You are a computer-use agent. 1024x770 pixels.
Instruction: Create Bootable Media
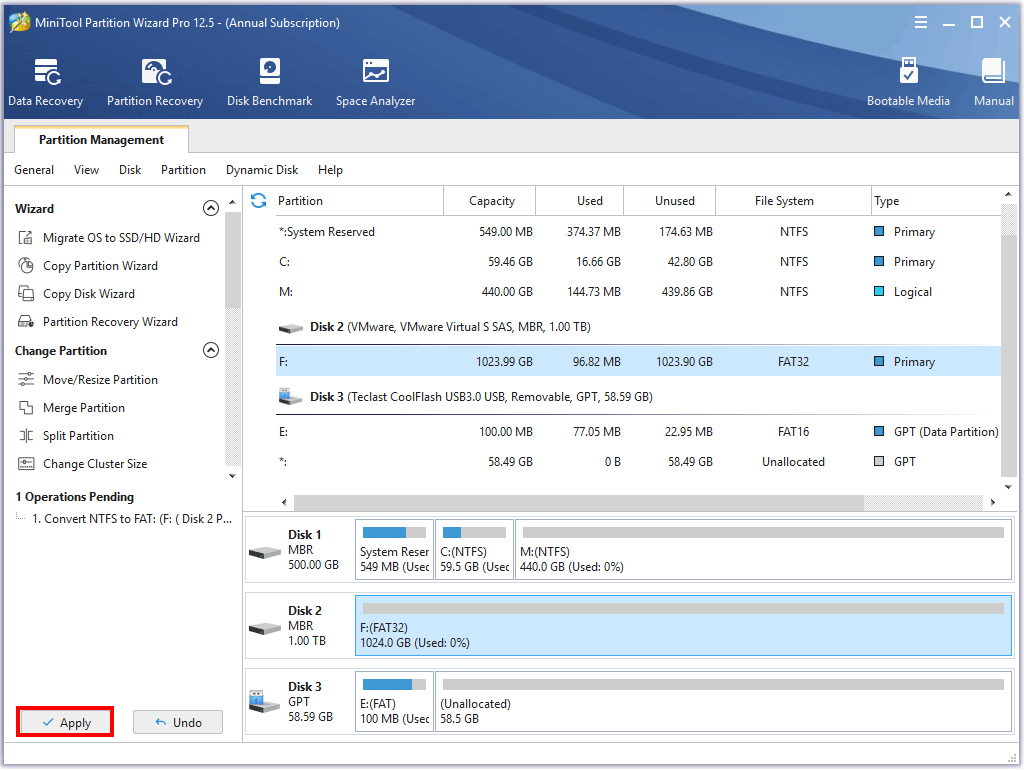[x=908, y=82]
